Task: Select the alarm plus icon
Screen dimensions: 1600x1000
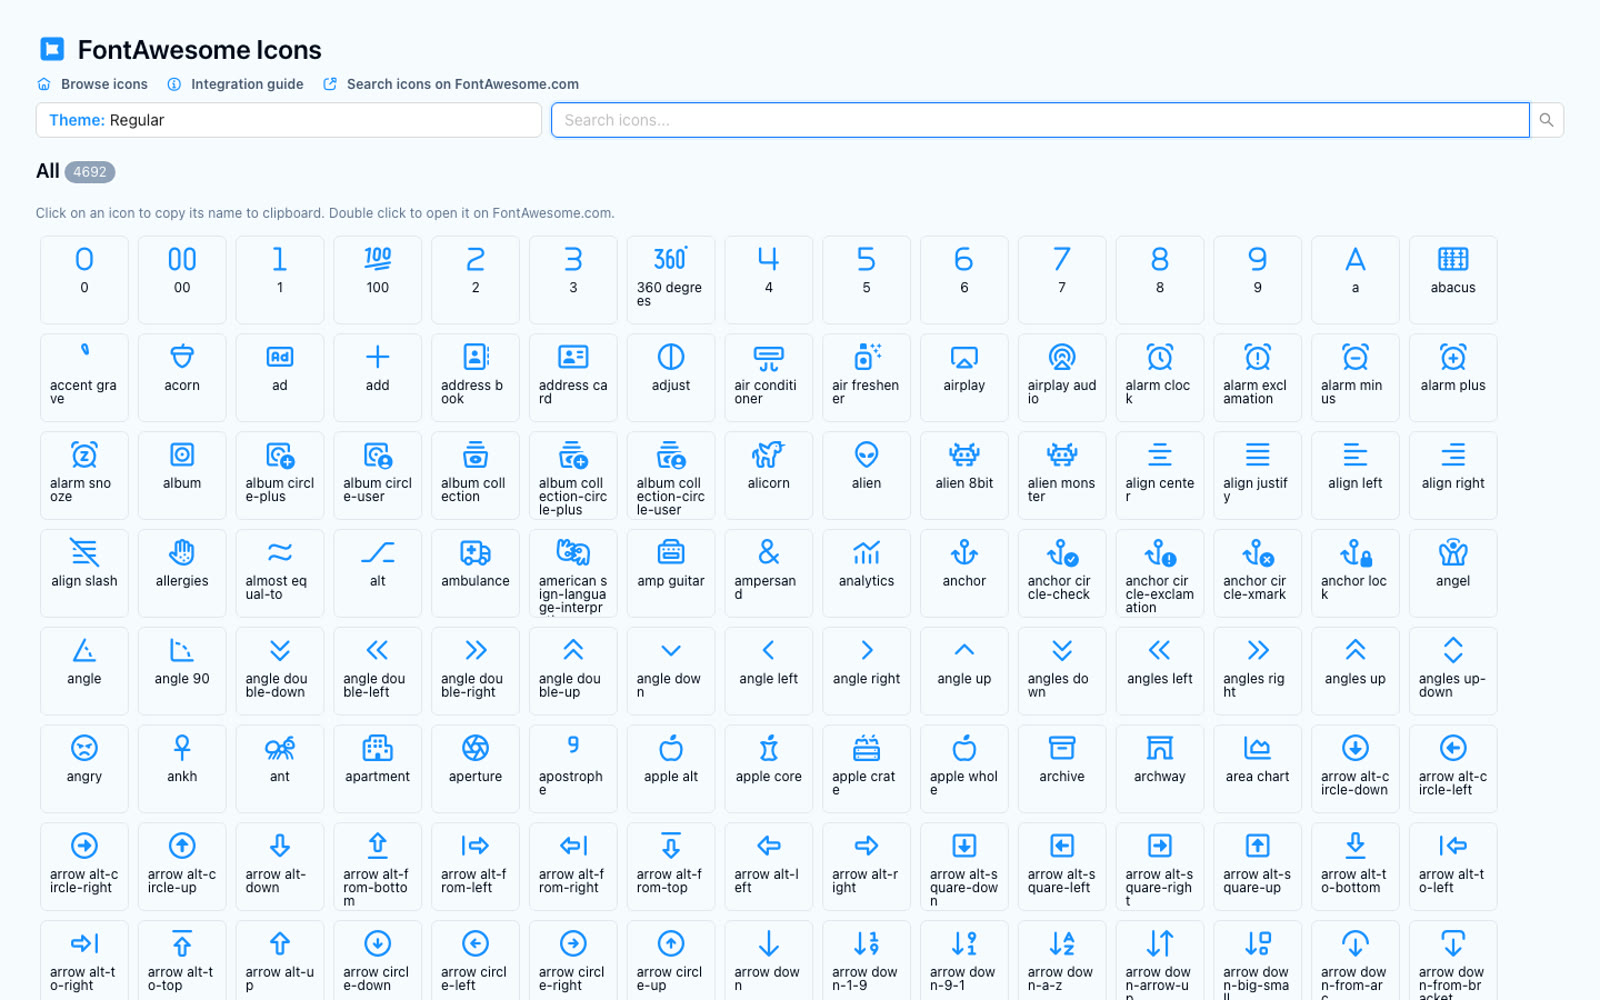Action: pyautogui.click(x=1453, y=378)
